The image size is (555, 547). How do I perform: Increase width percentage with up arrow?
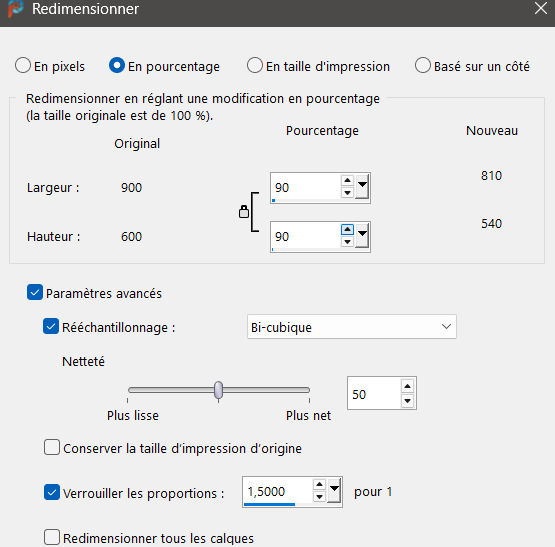(x=347, y=181)
